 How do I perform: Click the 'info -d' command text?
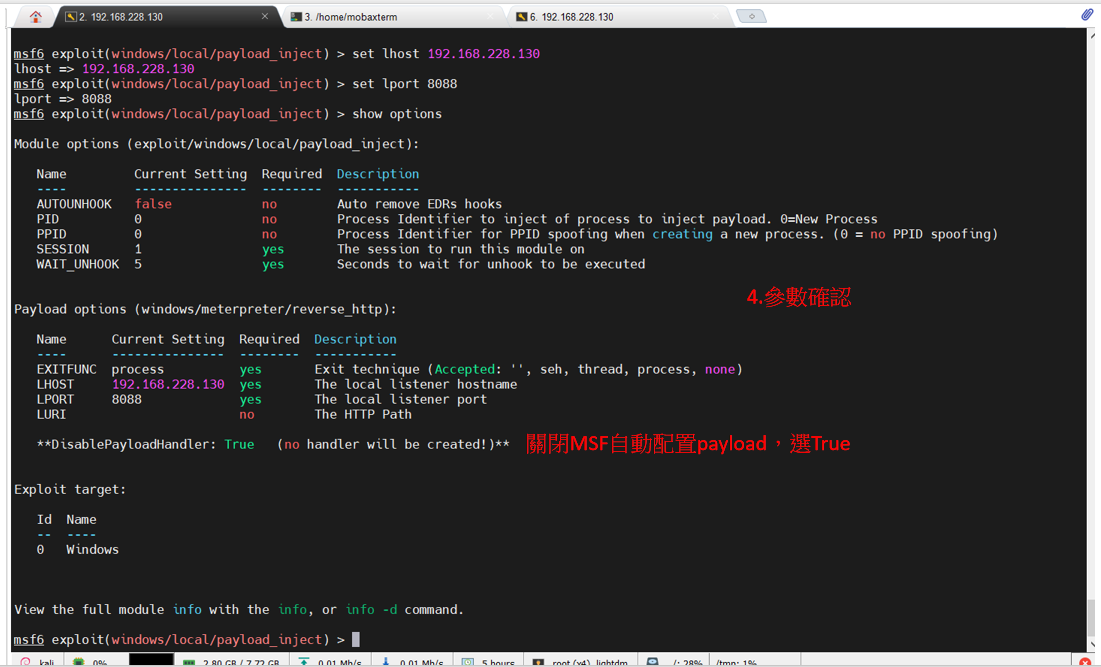click(x=371, y=609)
